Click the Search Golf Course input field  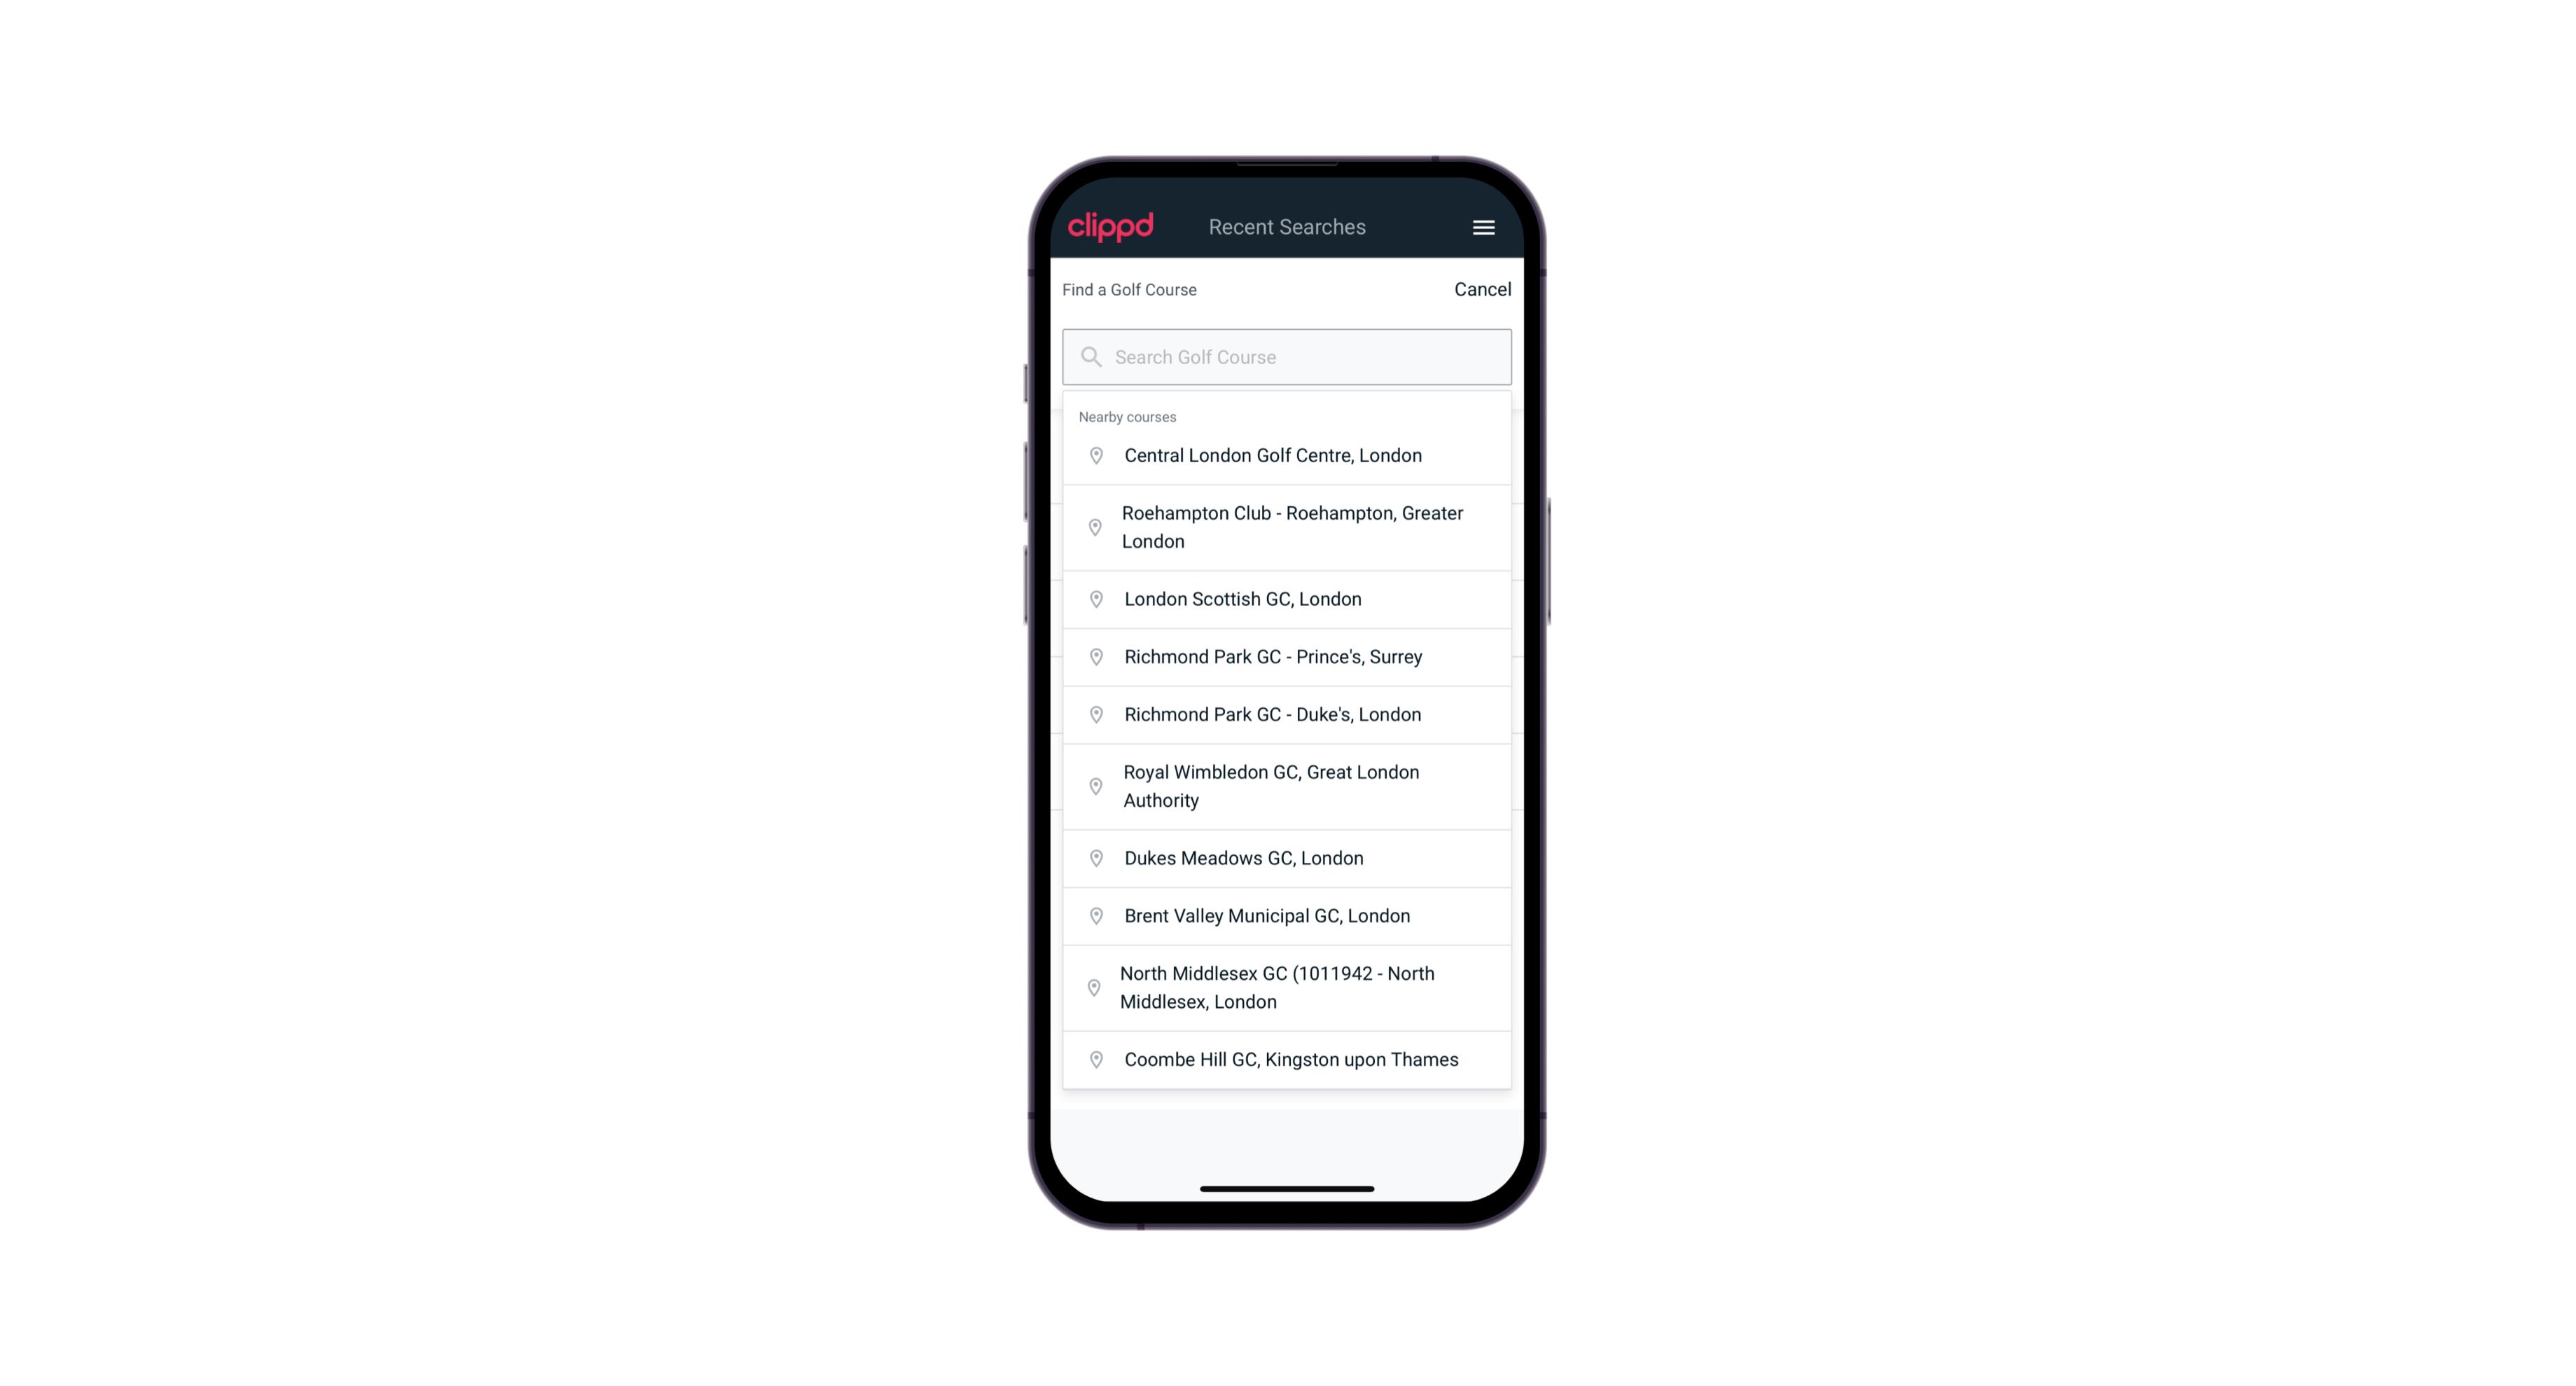tap(1287, 356)
